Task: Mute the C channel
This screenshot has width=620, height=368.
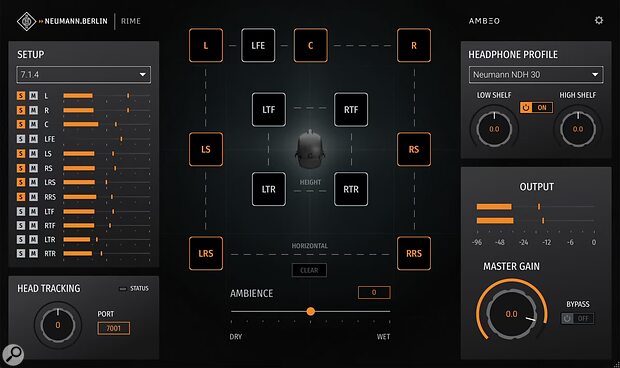Action: click(x=34, y=124)
